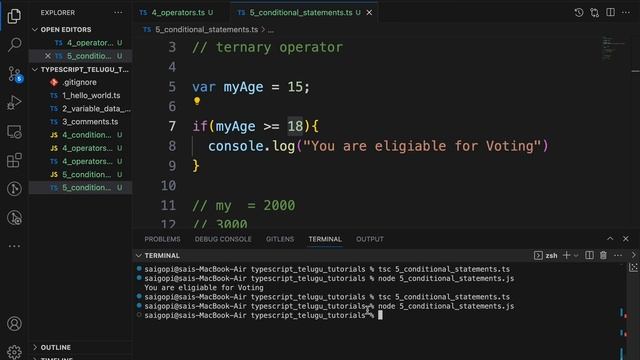Switch to the Problems panel tab
Image resolution: width=640 pixels, height=360 pixels.
coord(162,239)
